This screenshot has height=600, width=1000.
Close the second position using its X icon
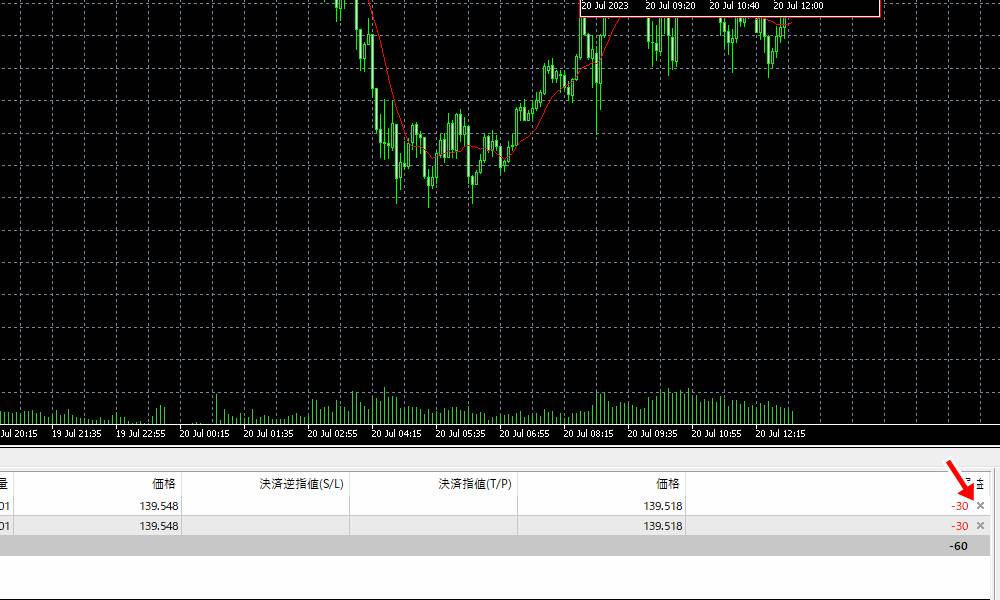[x=980, y=526]
